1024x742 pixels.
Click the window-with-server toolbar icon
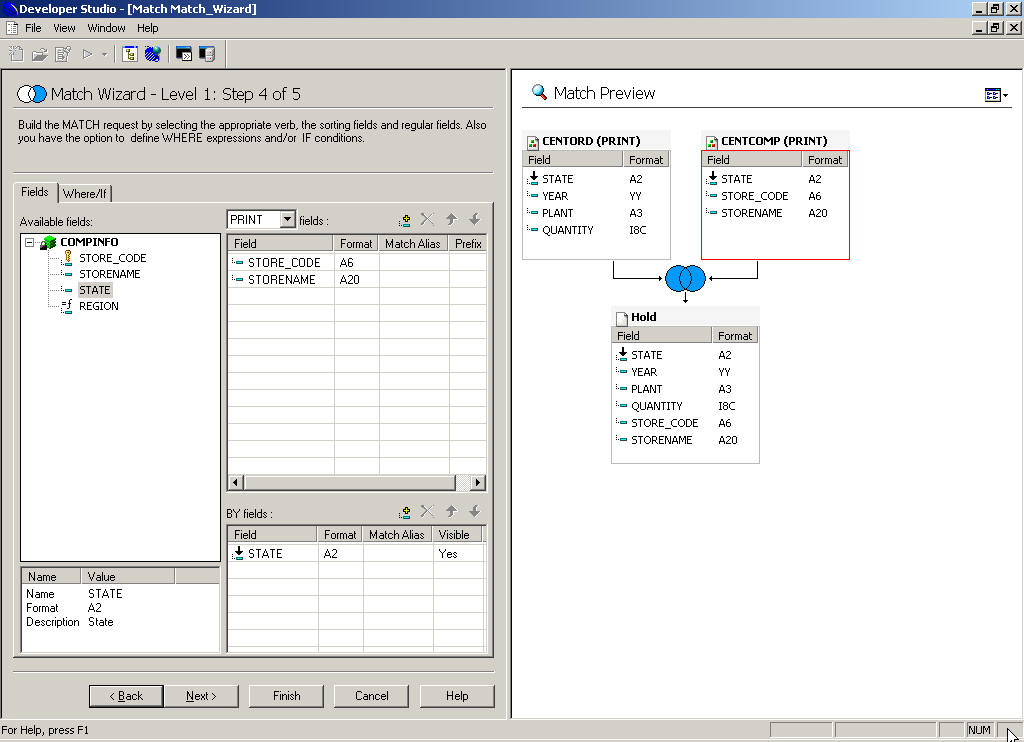click(x=207, y=54)
